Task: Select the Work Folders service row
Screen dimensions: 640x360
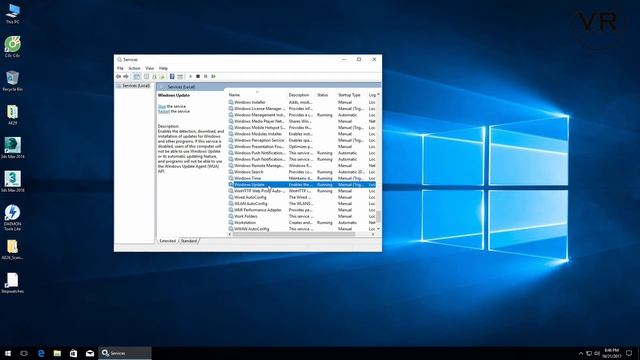Action: click(302, 216)
